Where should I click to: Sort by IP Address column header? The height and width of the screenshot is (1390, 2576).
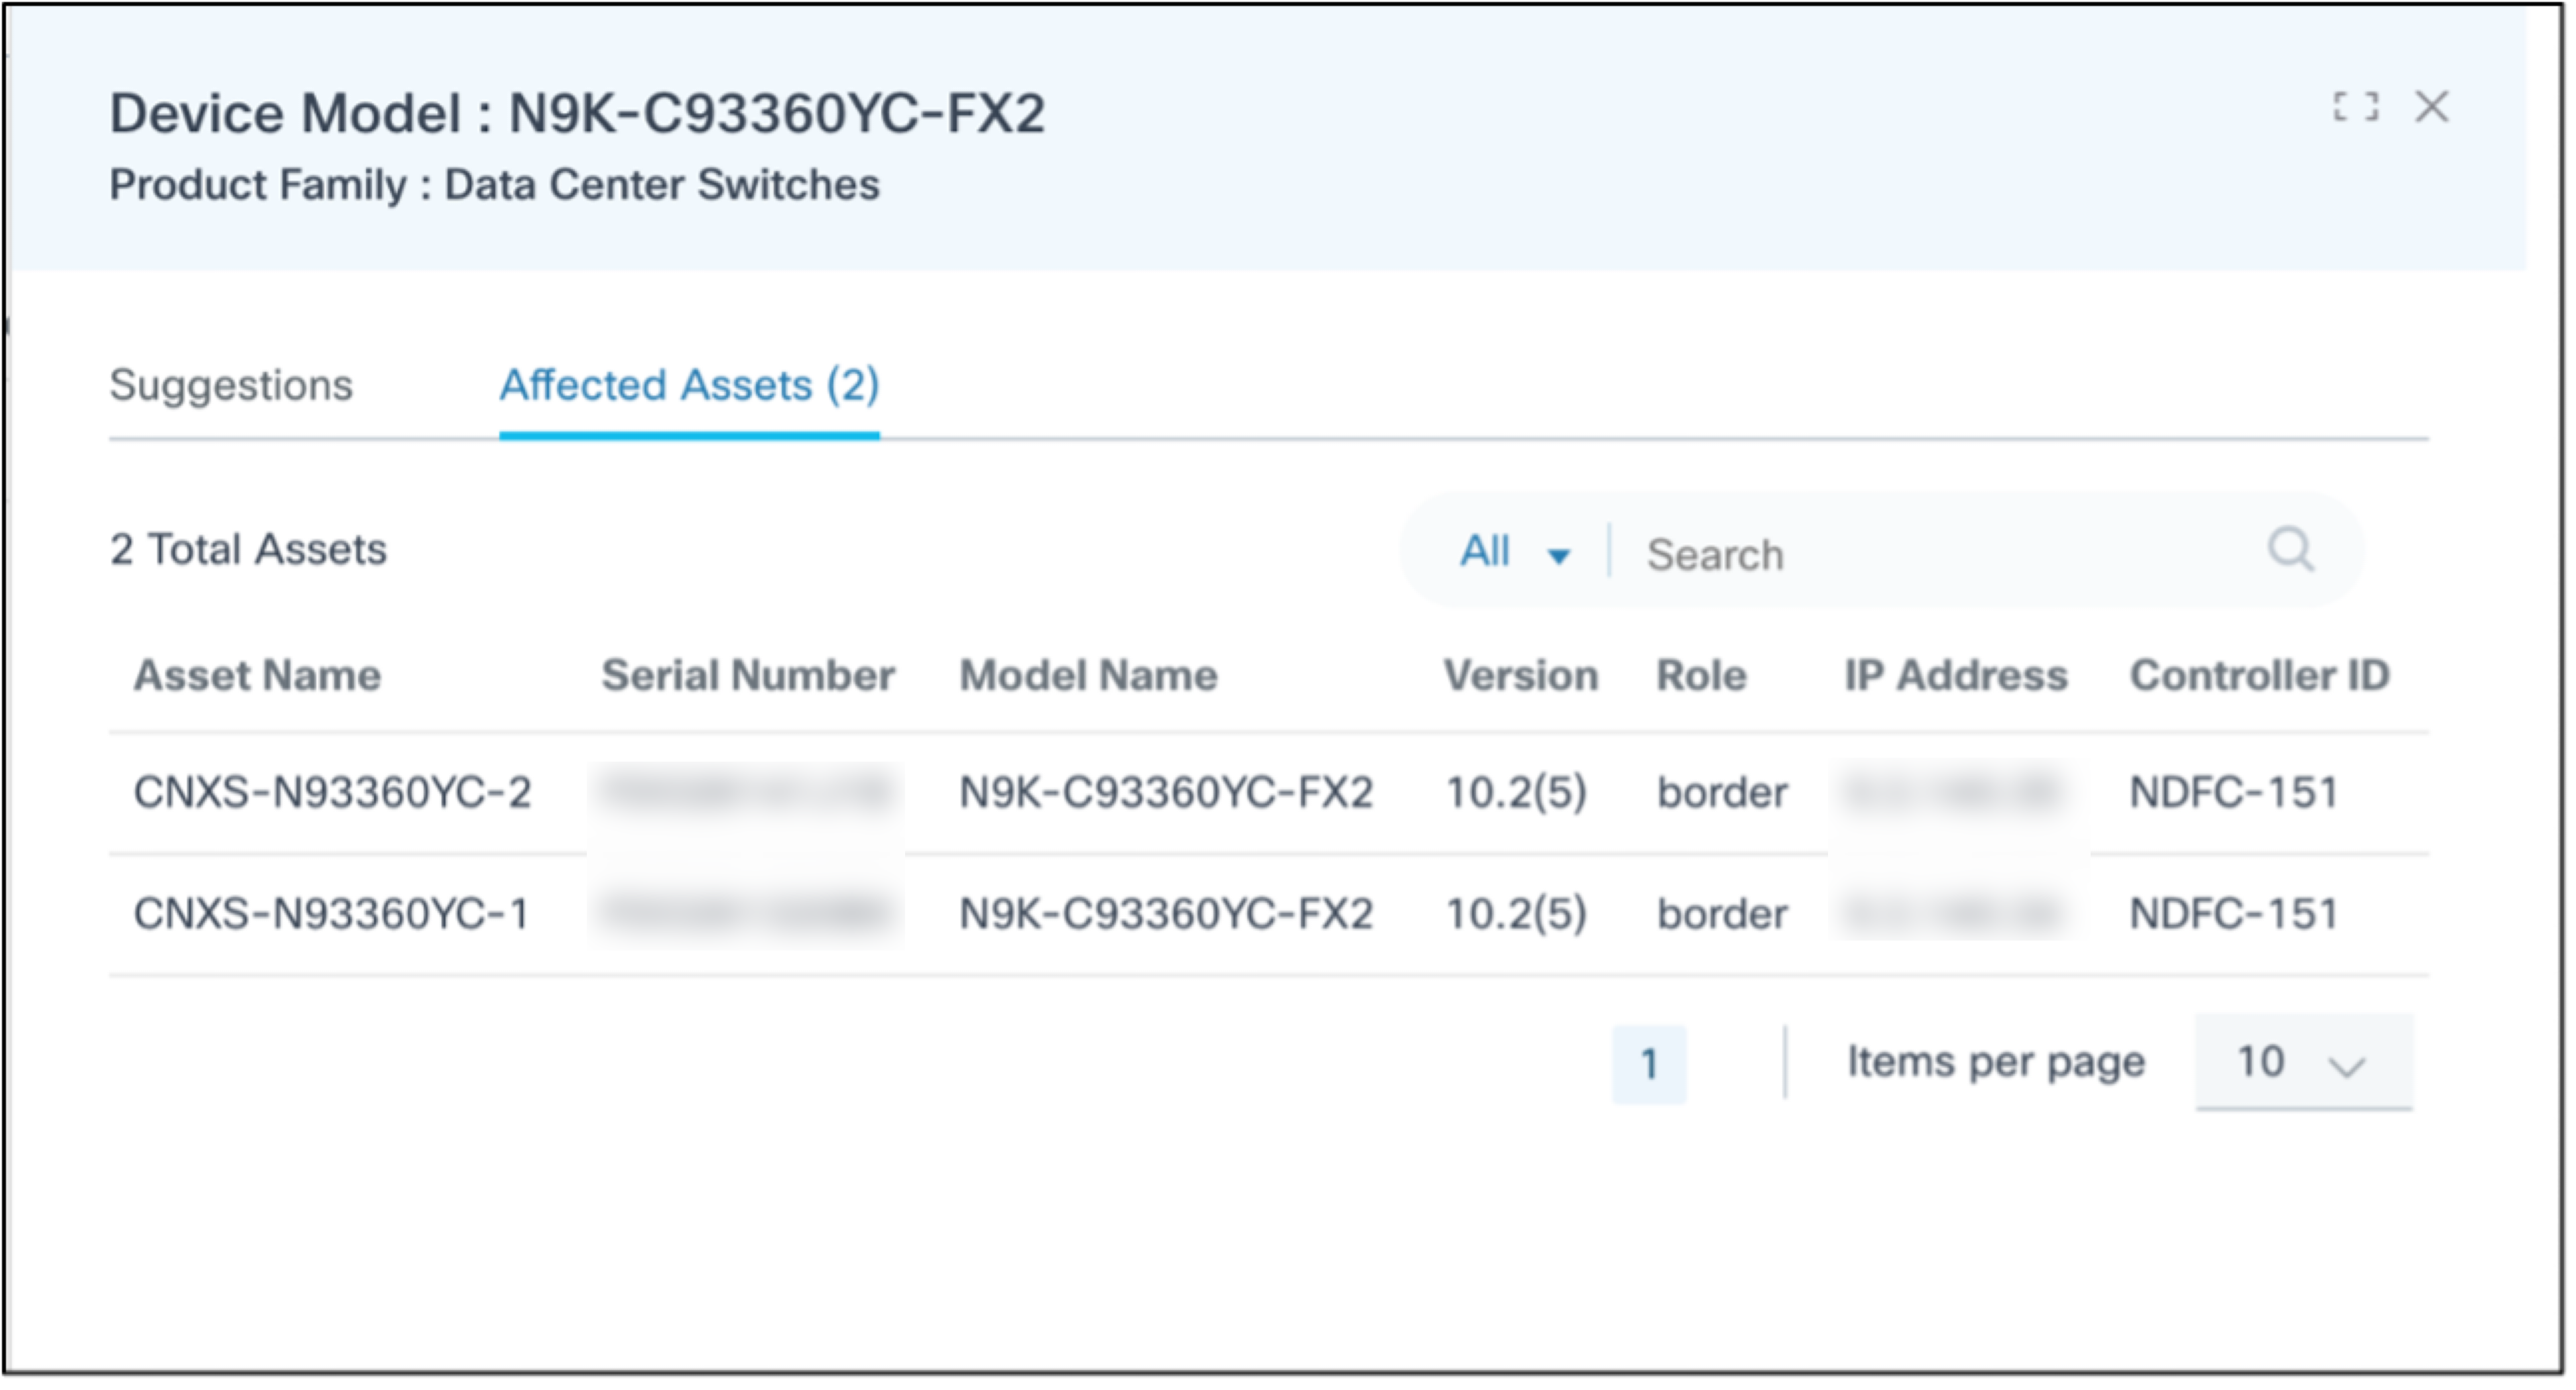pyautogui.click(x=1955, y=676)
